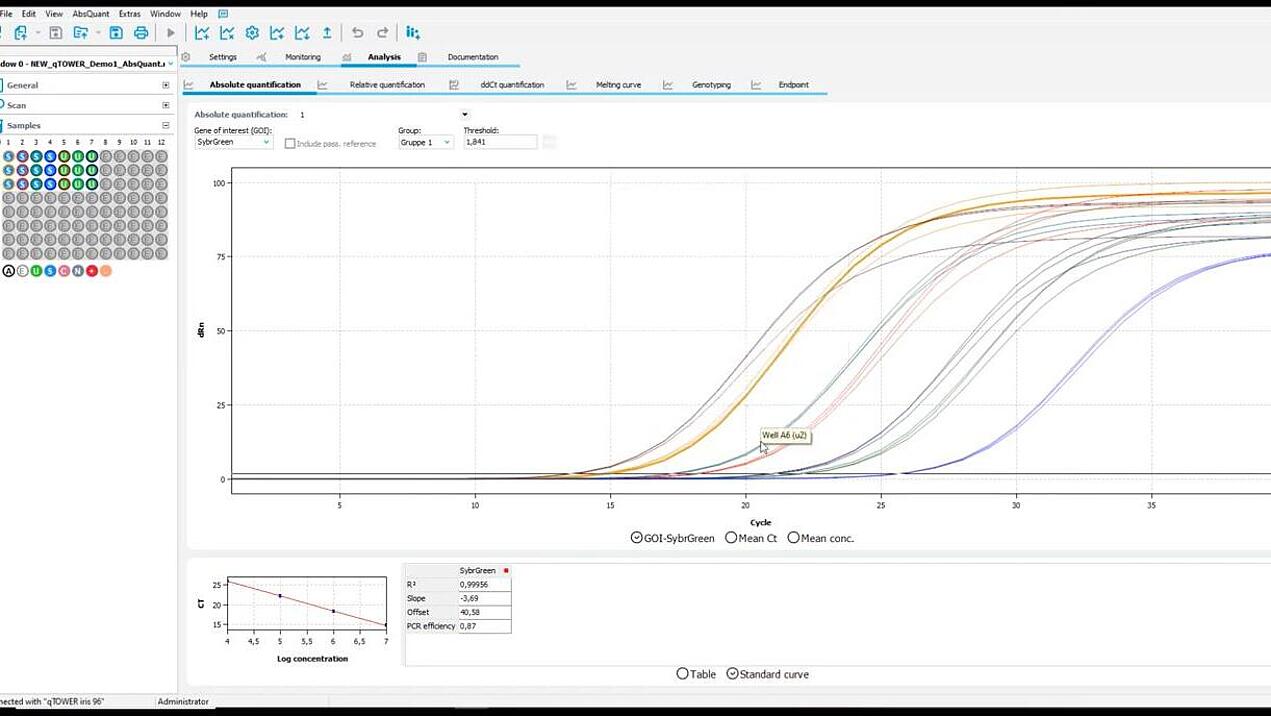
Task: Select the white Empty 'E' filter circle
Action: 22,271
